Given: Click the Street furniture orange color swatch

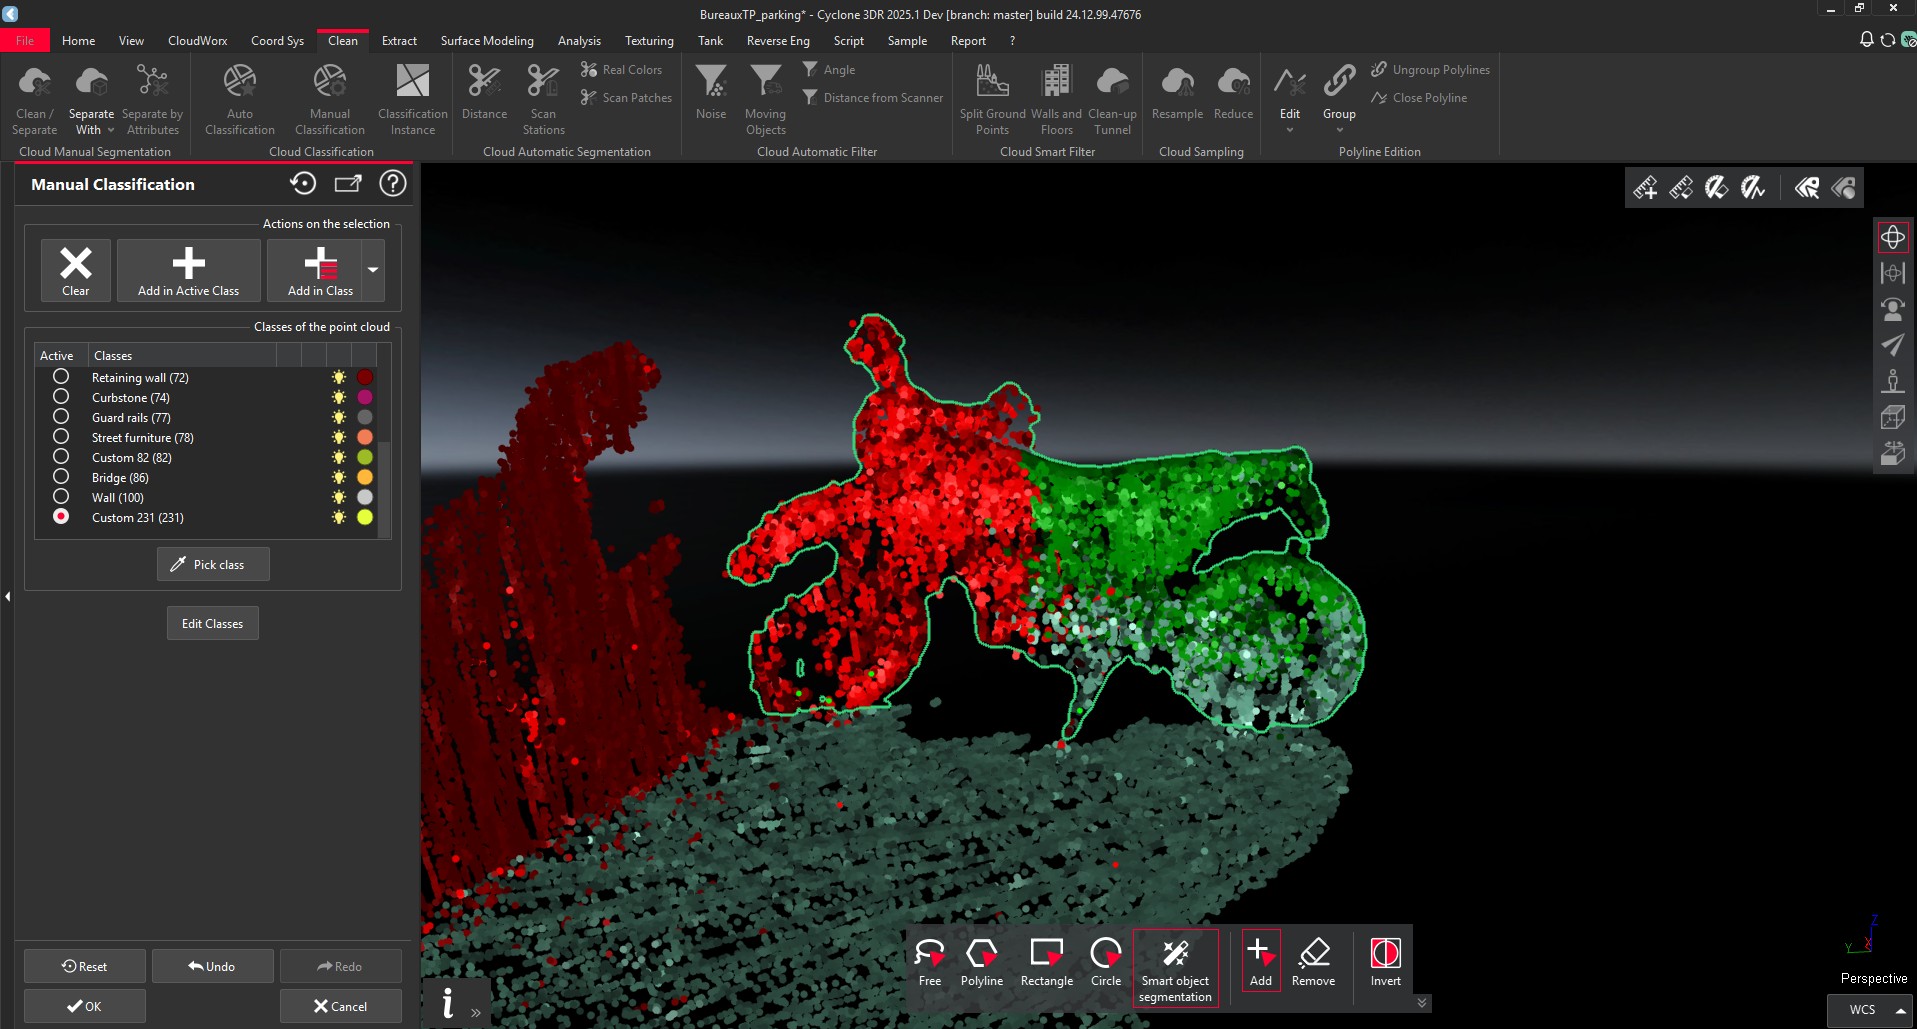Looking at the screenshot, I should (x=365, y=437).
